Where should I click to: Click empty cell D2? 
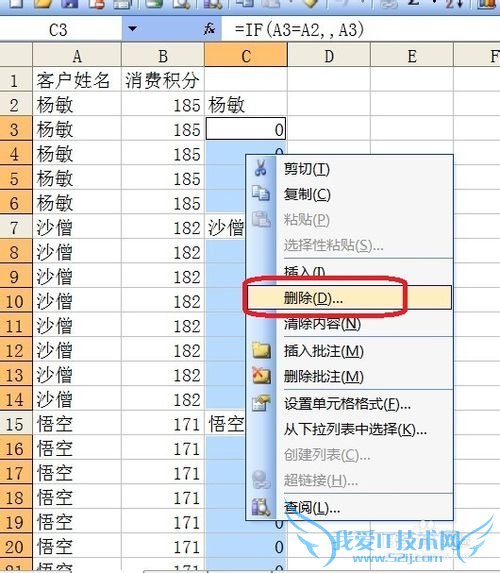pyautogui.click(x=329, y=105)
